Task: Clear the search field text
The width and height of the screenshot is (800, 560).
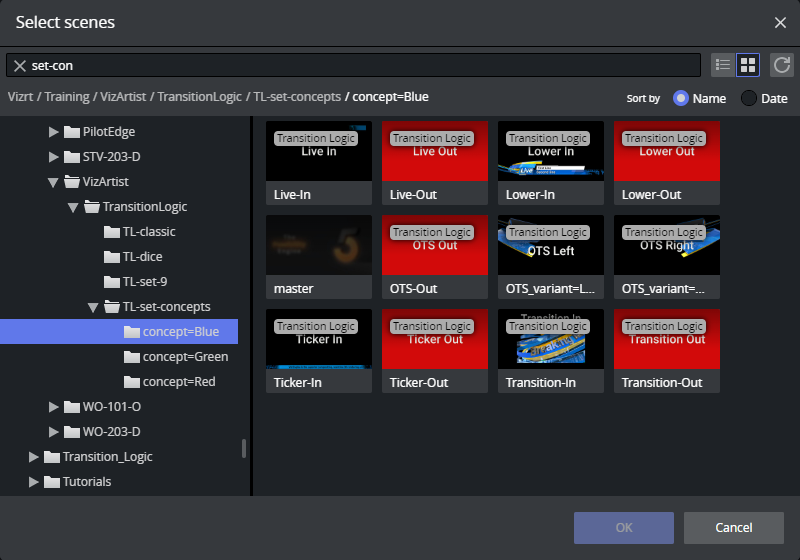Action: point(19,65)
